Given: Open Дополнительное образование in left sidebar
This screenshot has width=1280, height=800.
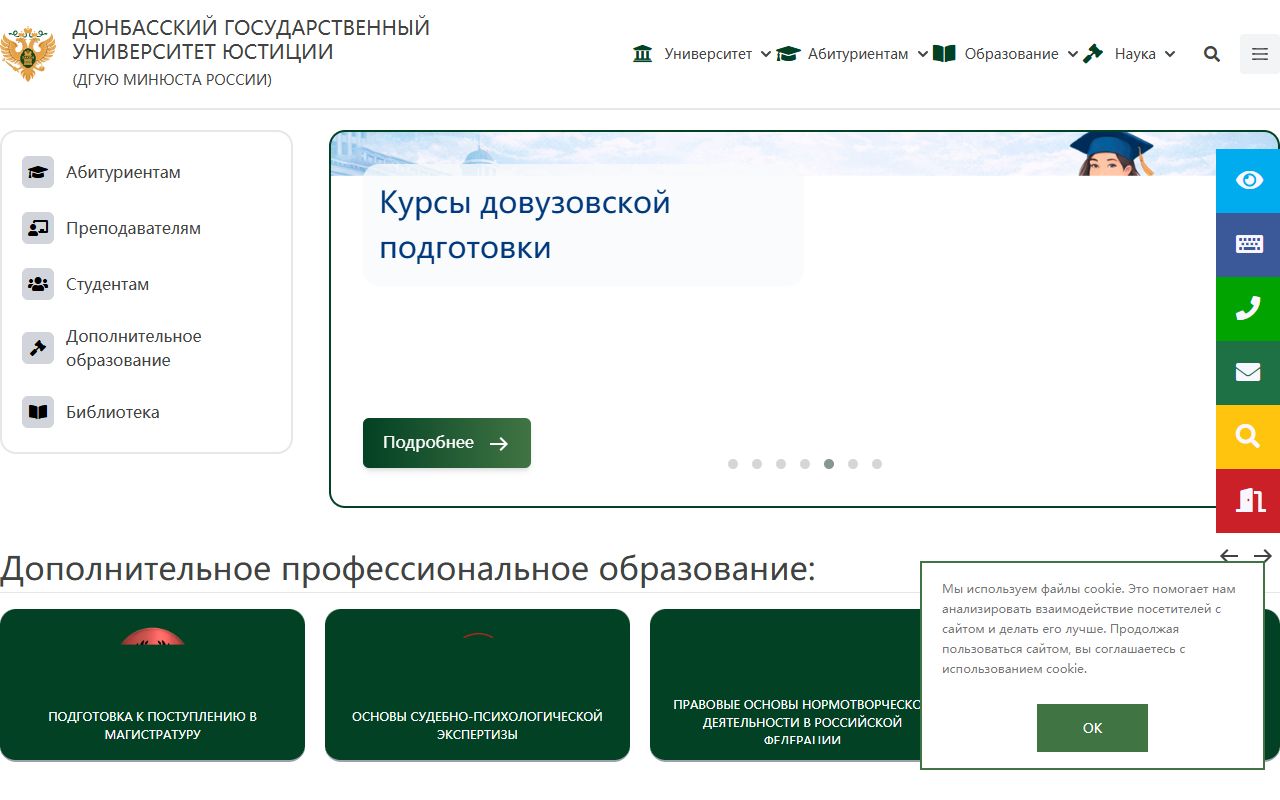Looking at the screenshot, I should click(134, 348).
